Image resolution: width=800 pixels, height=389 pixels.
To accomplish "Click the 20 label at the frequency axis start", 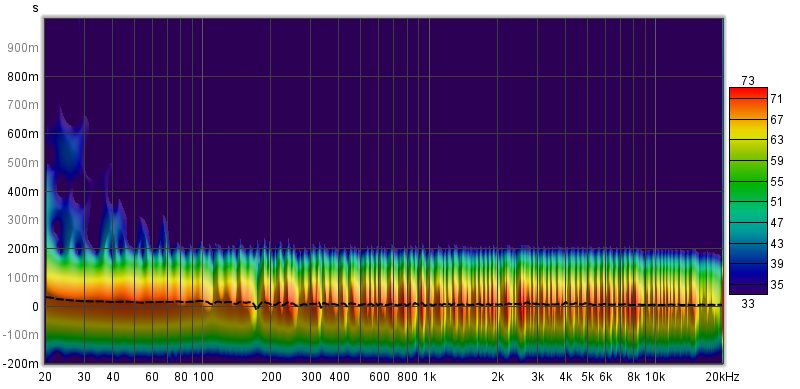I will coord(45,378).
